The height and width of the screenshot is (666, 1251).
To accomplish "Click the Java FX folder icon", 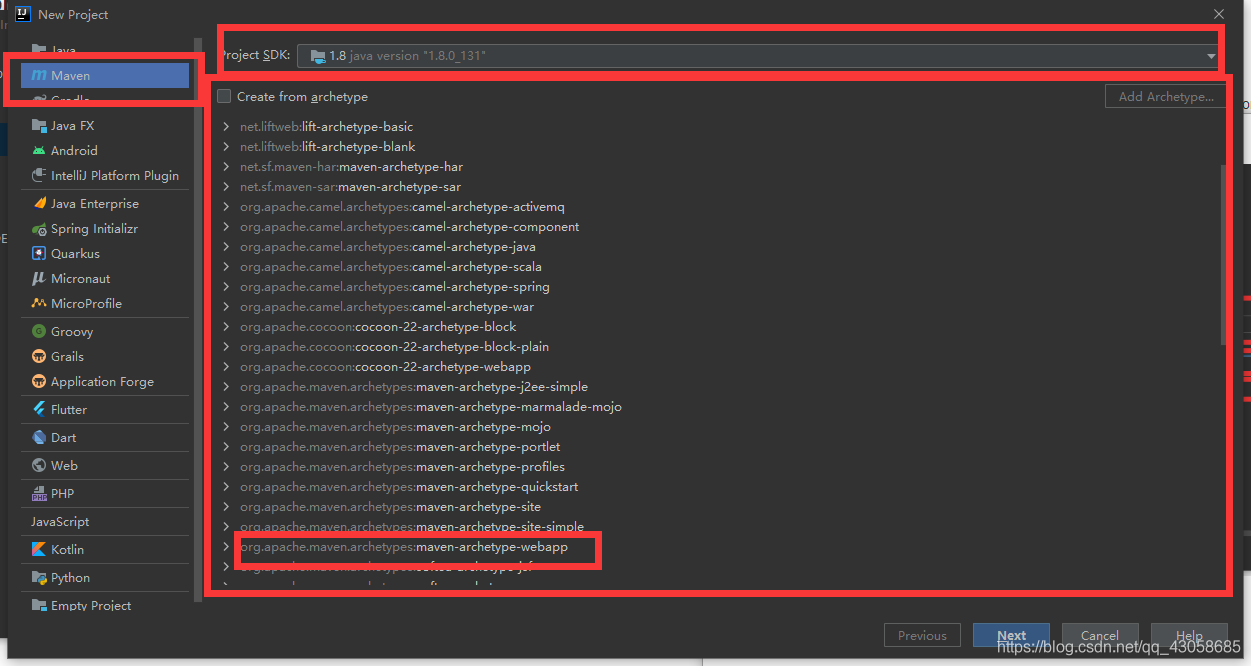I will pyautogui.click(x=39, y=126).
